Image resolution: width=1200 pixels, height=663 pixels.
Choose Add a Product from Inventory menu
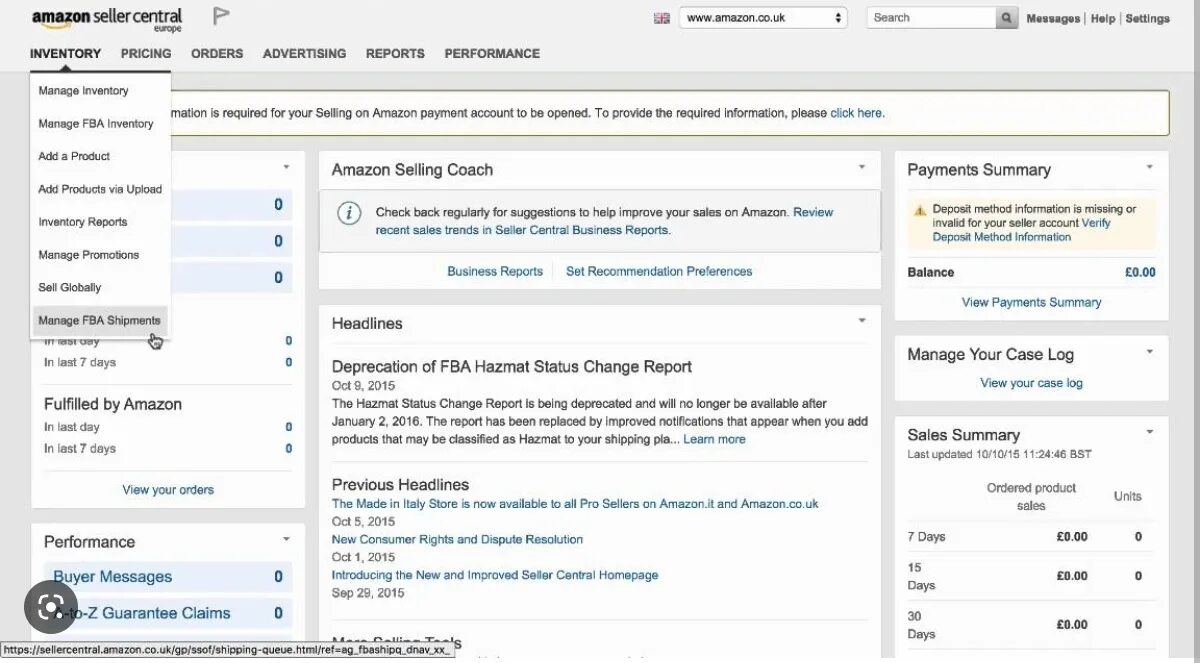[x=74, y=157]
